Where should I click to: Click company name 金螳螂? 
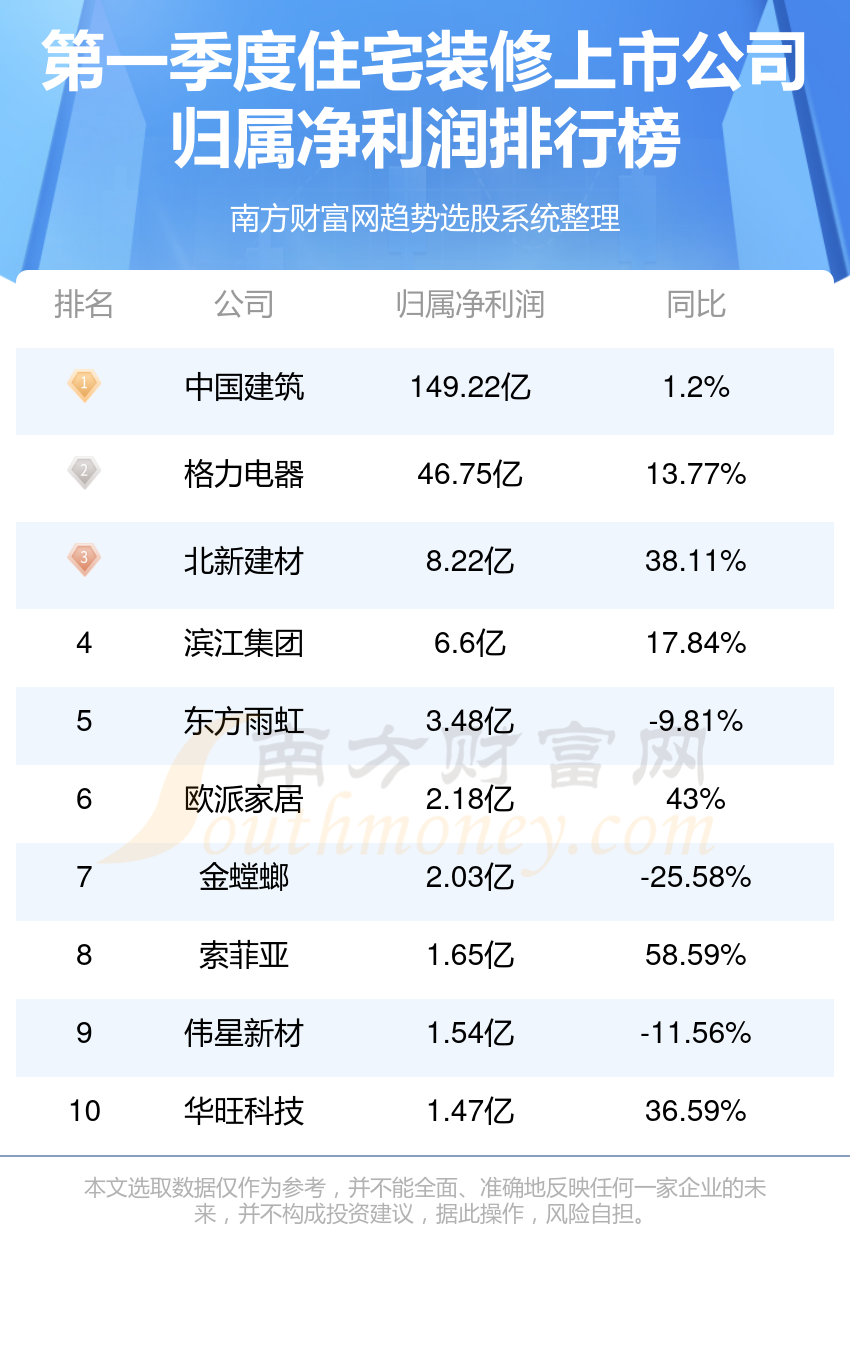tap(244, 877)
